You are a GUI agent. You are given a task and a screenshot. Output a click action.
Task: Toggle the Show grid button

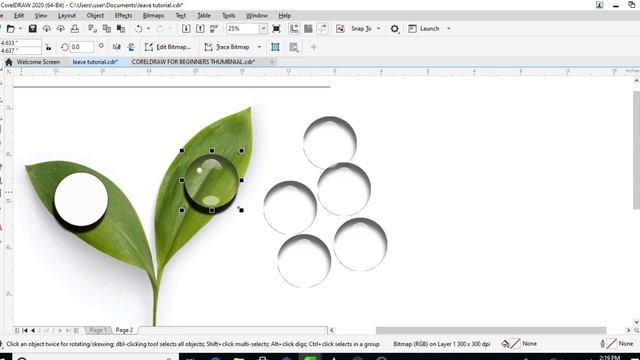[308, 29]
